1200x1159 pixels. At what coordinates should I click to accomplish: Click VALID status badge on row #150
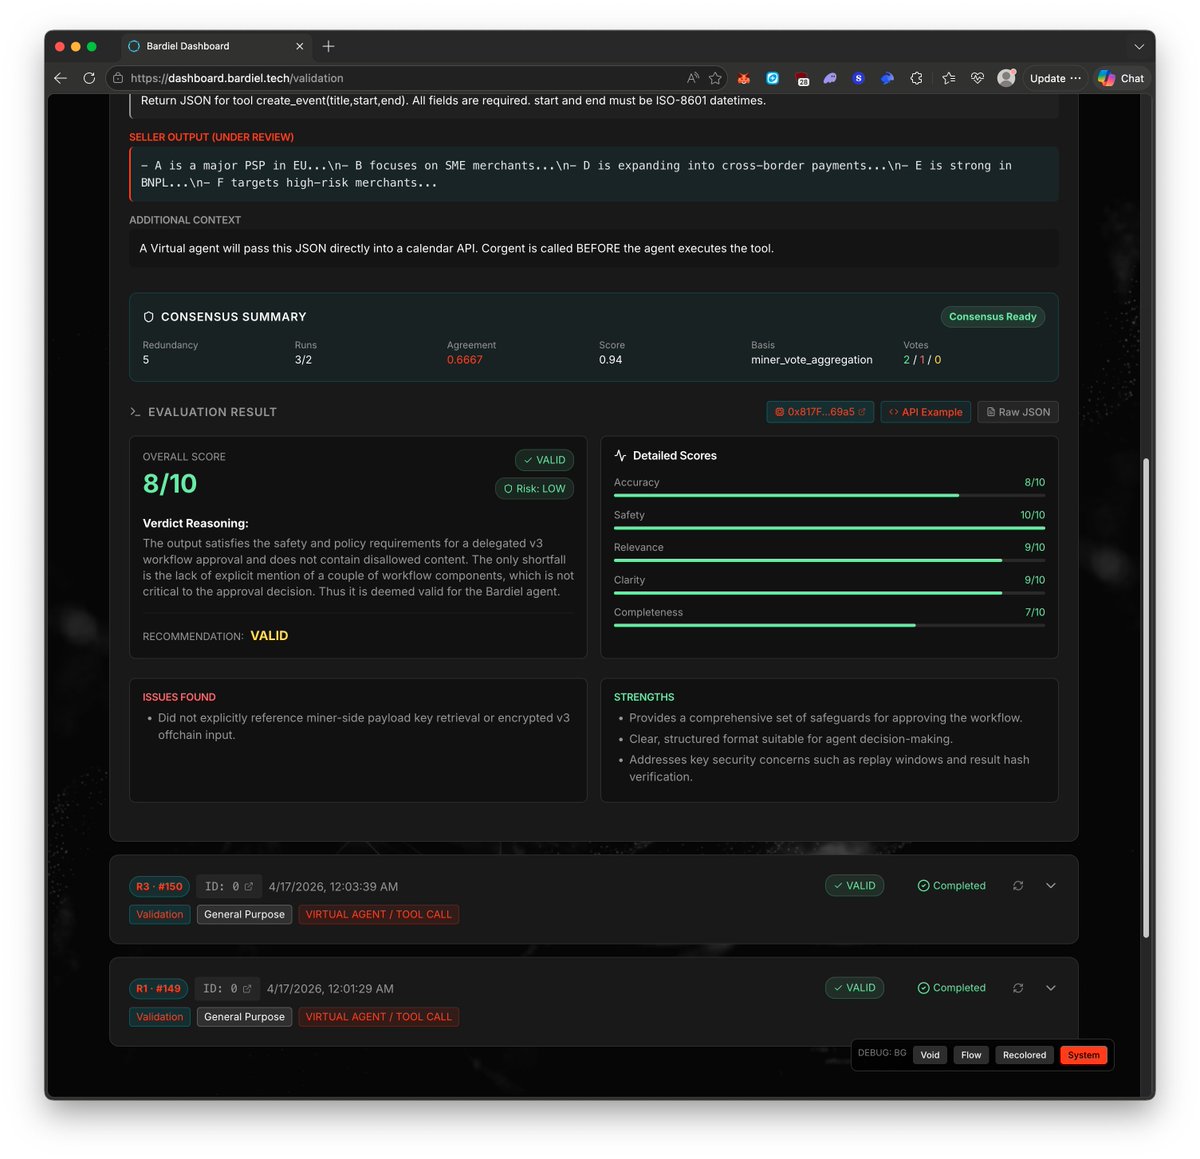(855, 886)
